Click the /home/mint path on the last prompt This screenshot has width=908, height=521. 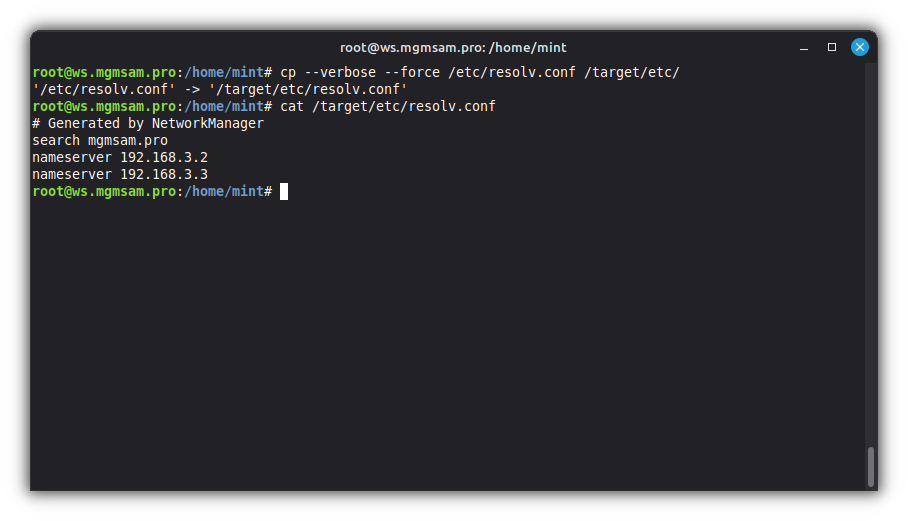[220, 191]
